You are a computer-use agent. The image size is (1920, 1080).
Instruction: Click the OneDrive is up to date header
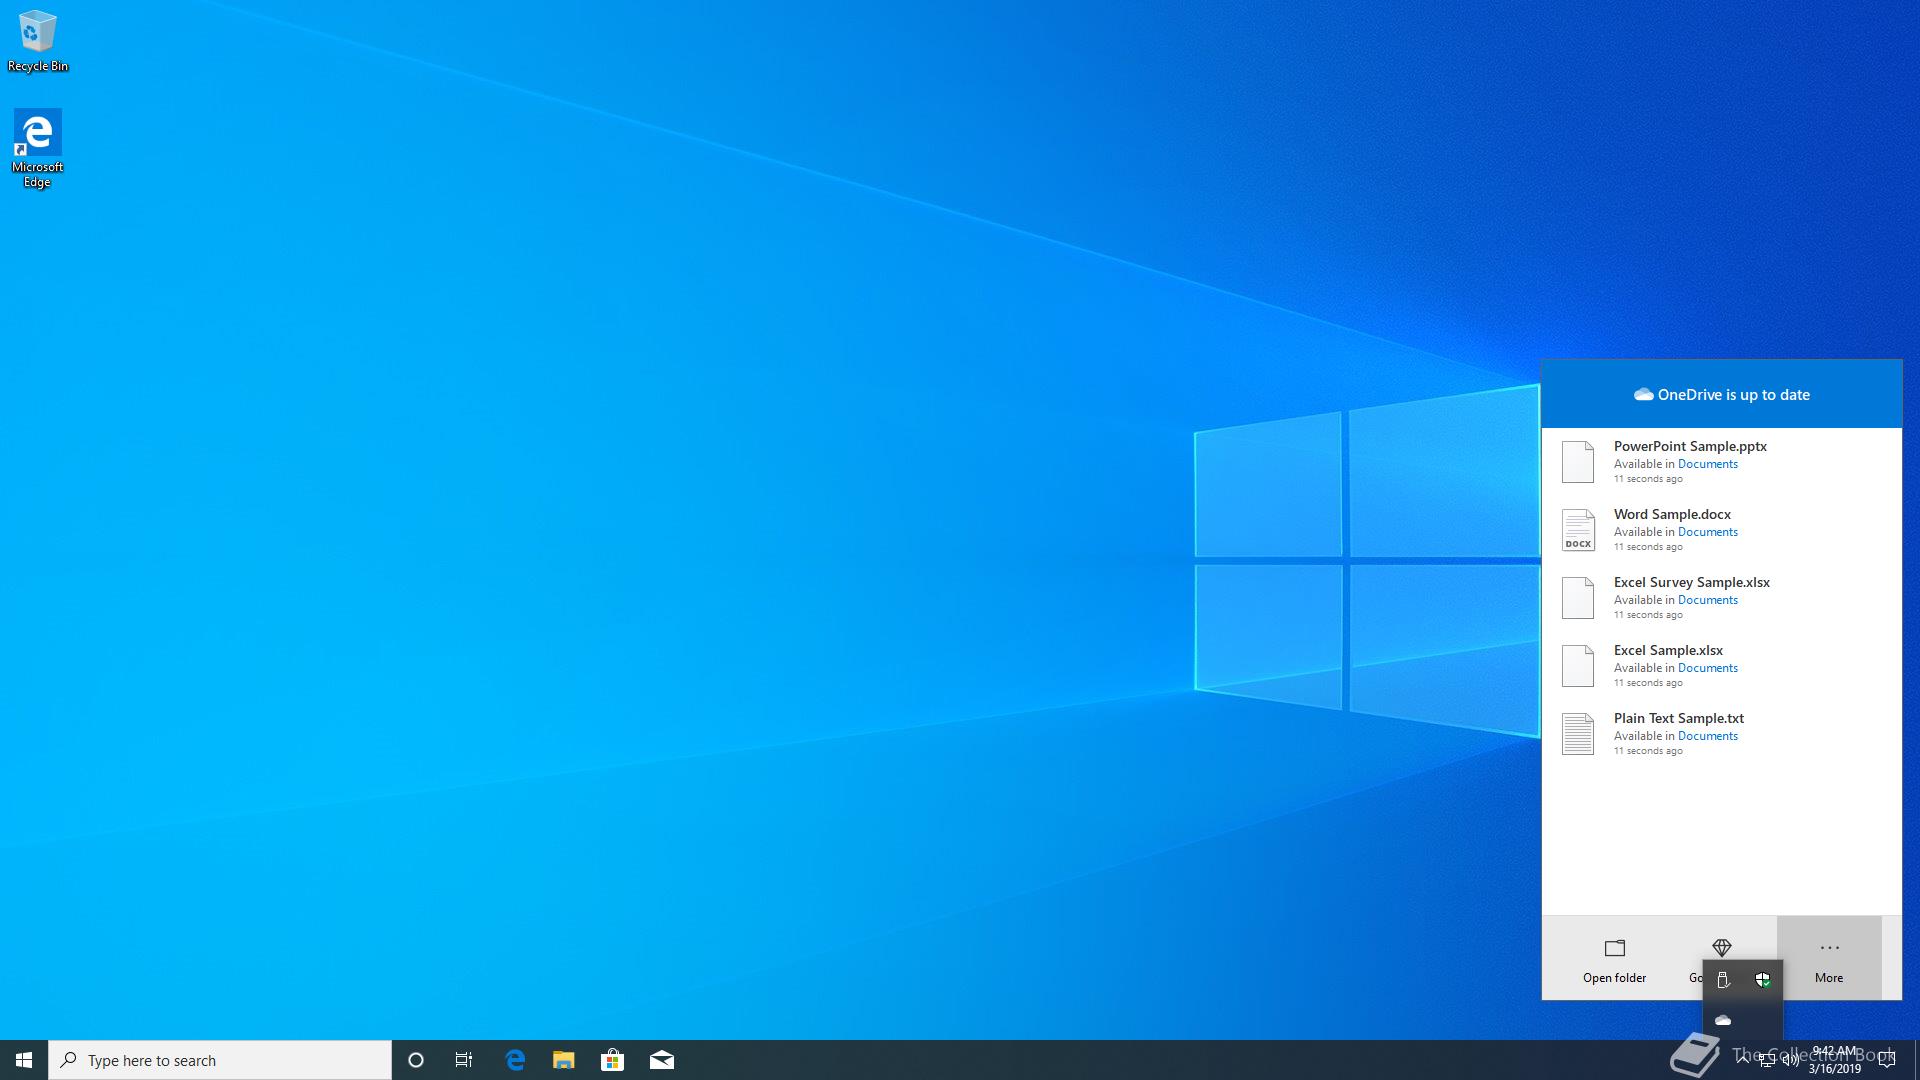point(1722,394)
